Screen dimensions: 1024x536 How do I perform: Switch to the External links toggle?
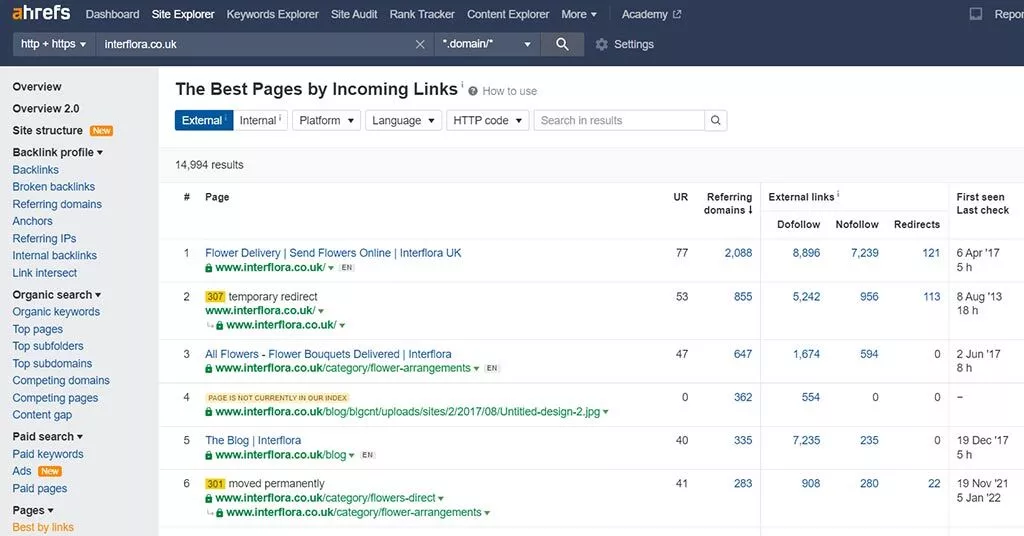point(203,120)
